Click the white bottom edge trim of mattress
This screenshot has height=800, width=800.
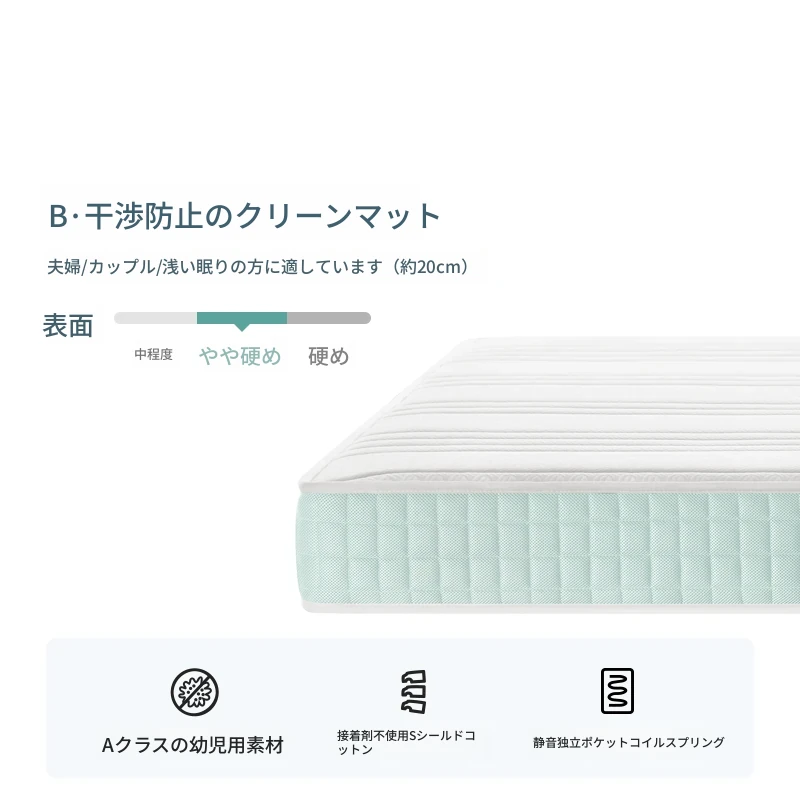551,607
